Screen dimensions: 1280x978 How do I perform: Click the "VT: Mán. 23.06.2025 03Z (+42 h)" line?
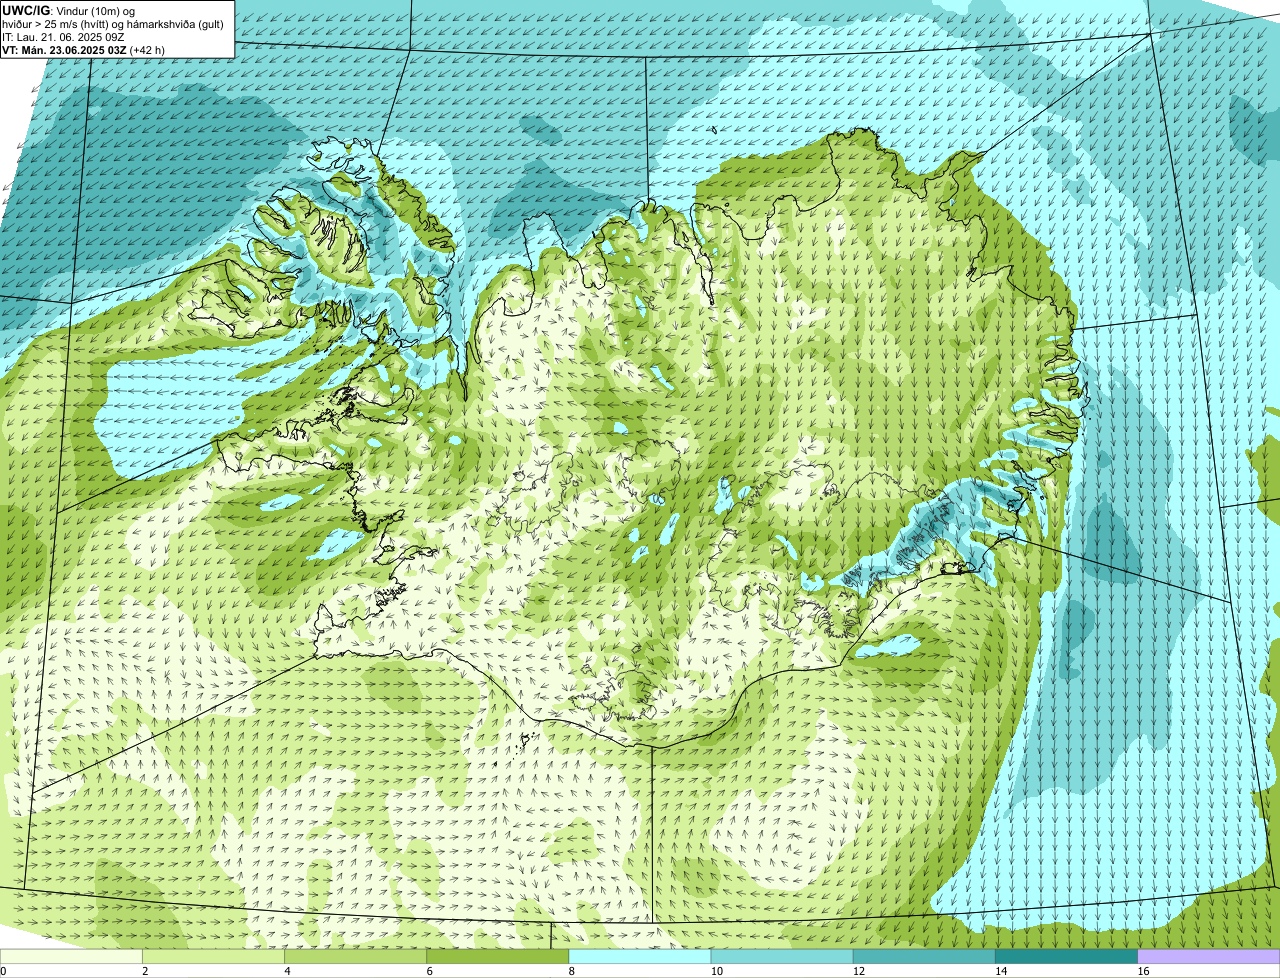[x=83, y=49]
